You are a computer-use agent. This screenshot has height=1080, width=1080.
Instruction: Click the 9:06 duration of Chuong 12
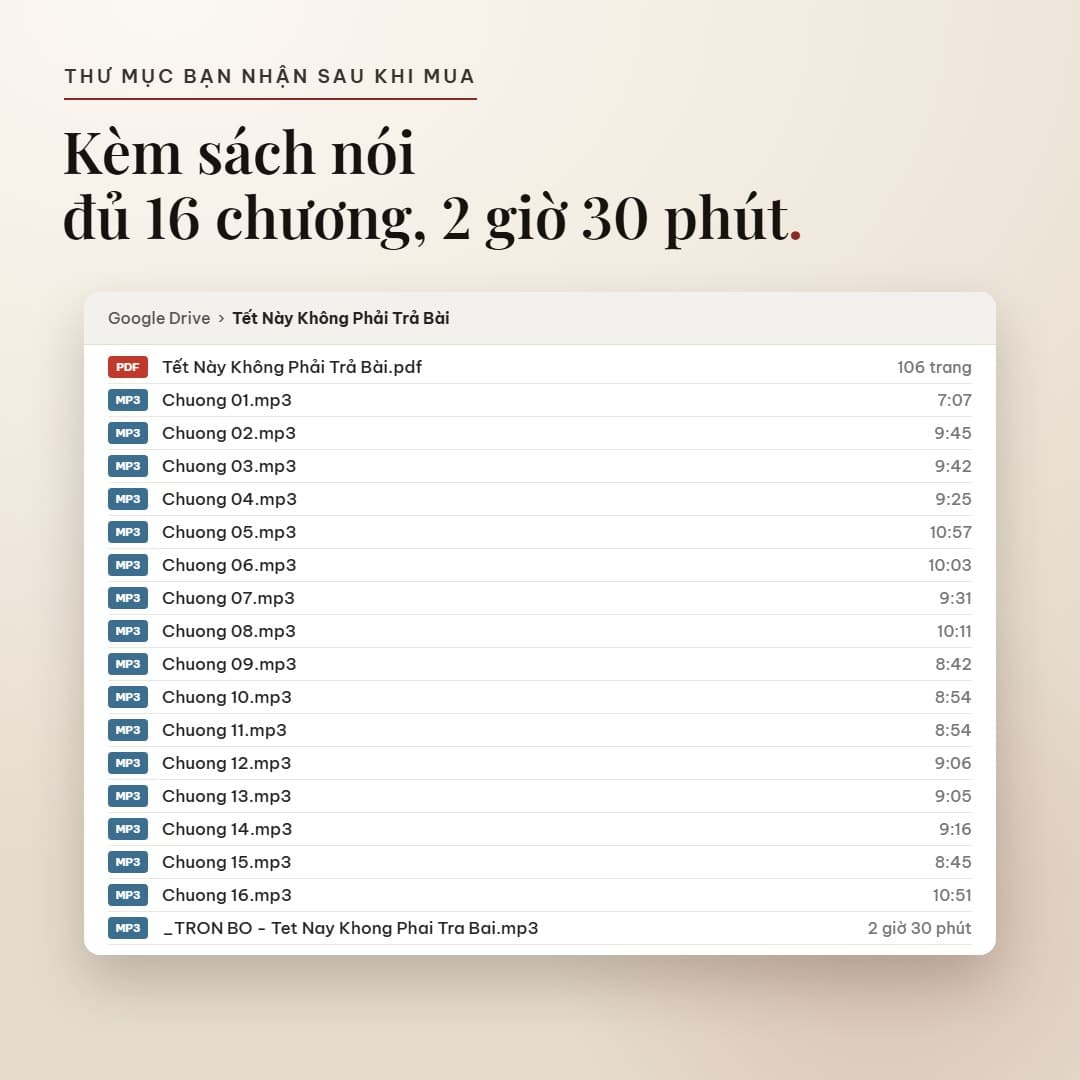coord(953,763)
